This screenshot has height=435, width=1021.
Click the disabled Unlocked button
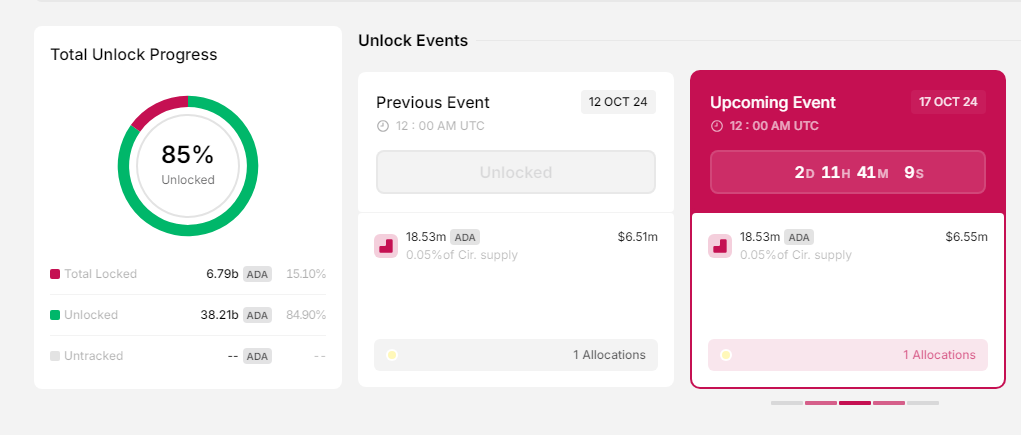(516, 172)
